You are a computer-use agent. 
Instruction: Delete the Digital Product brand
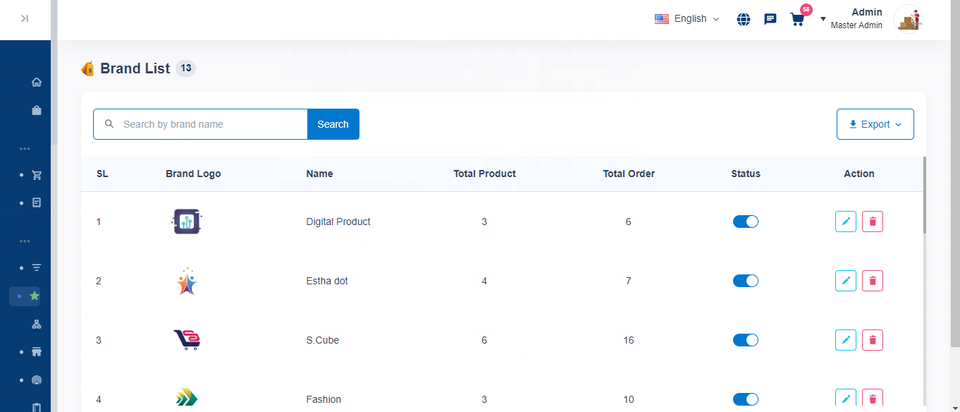[x=872, y=222]
